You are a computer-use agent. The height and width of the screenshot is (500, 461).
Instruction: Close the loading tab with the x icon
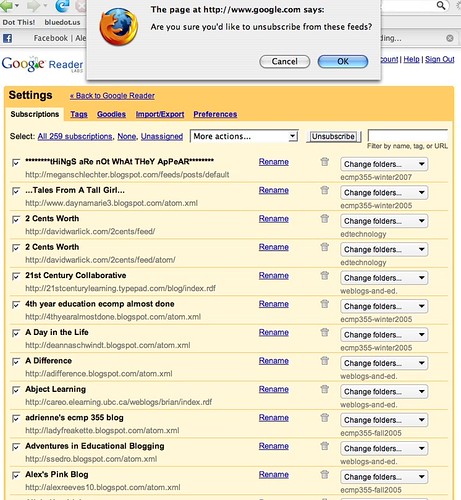450,38
